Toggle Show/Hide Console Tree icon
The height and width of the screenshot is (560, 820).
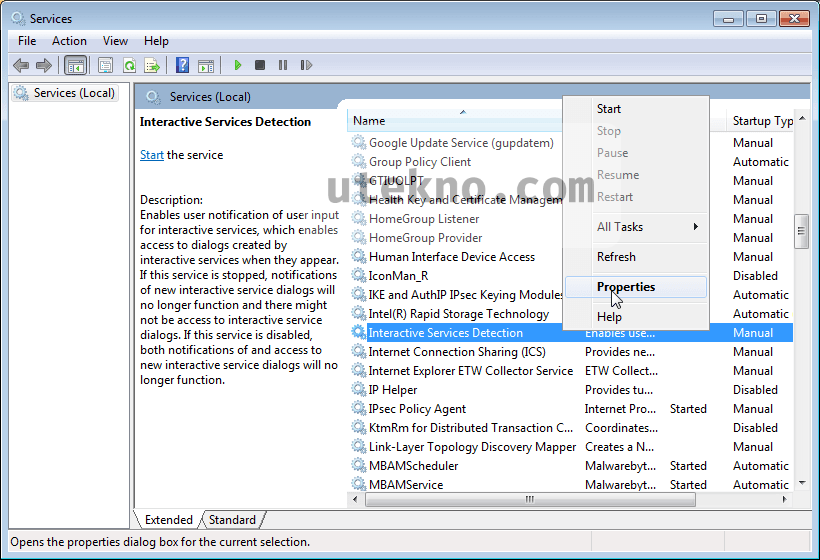[75, 65]
